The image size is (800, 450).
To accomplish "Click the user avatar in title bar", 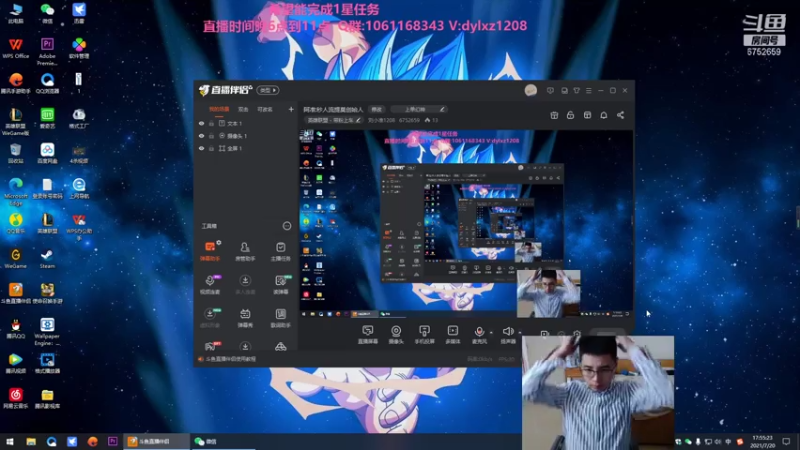I will 531,90.
